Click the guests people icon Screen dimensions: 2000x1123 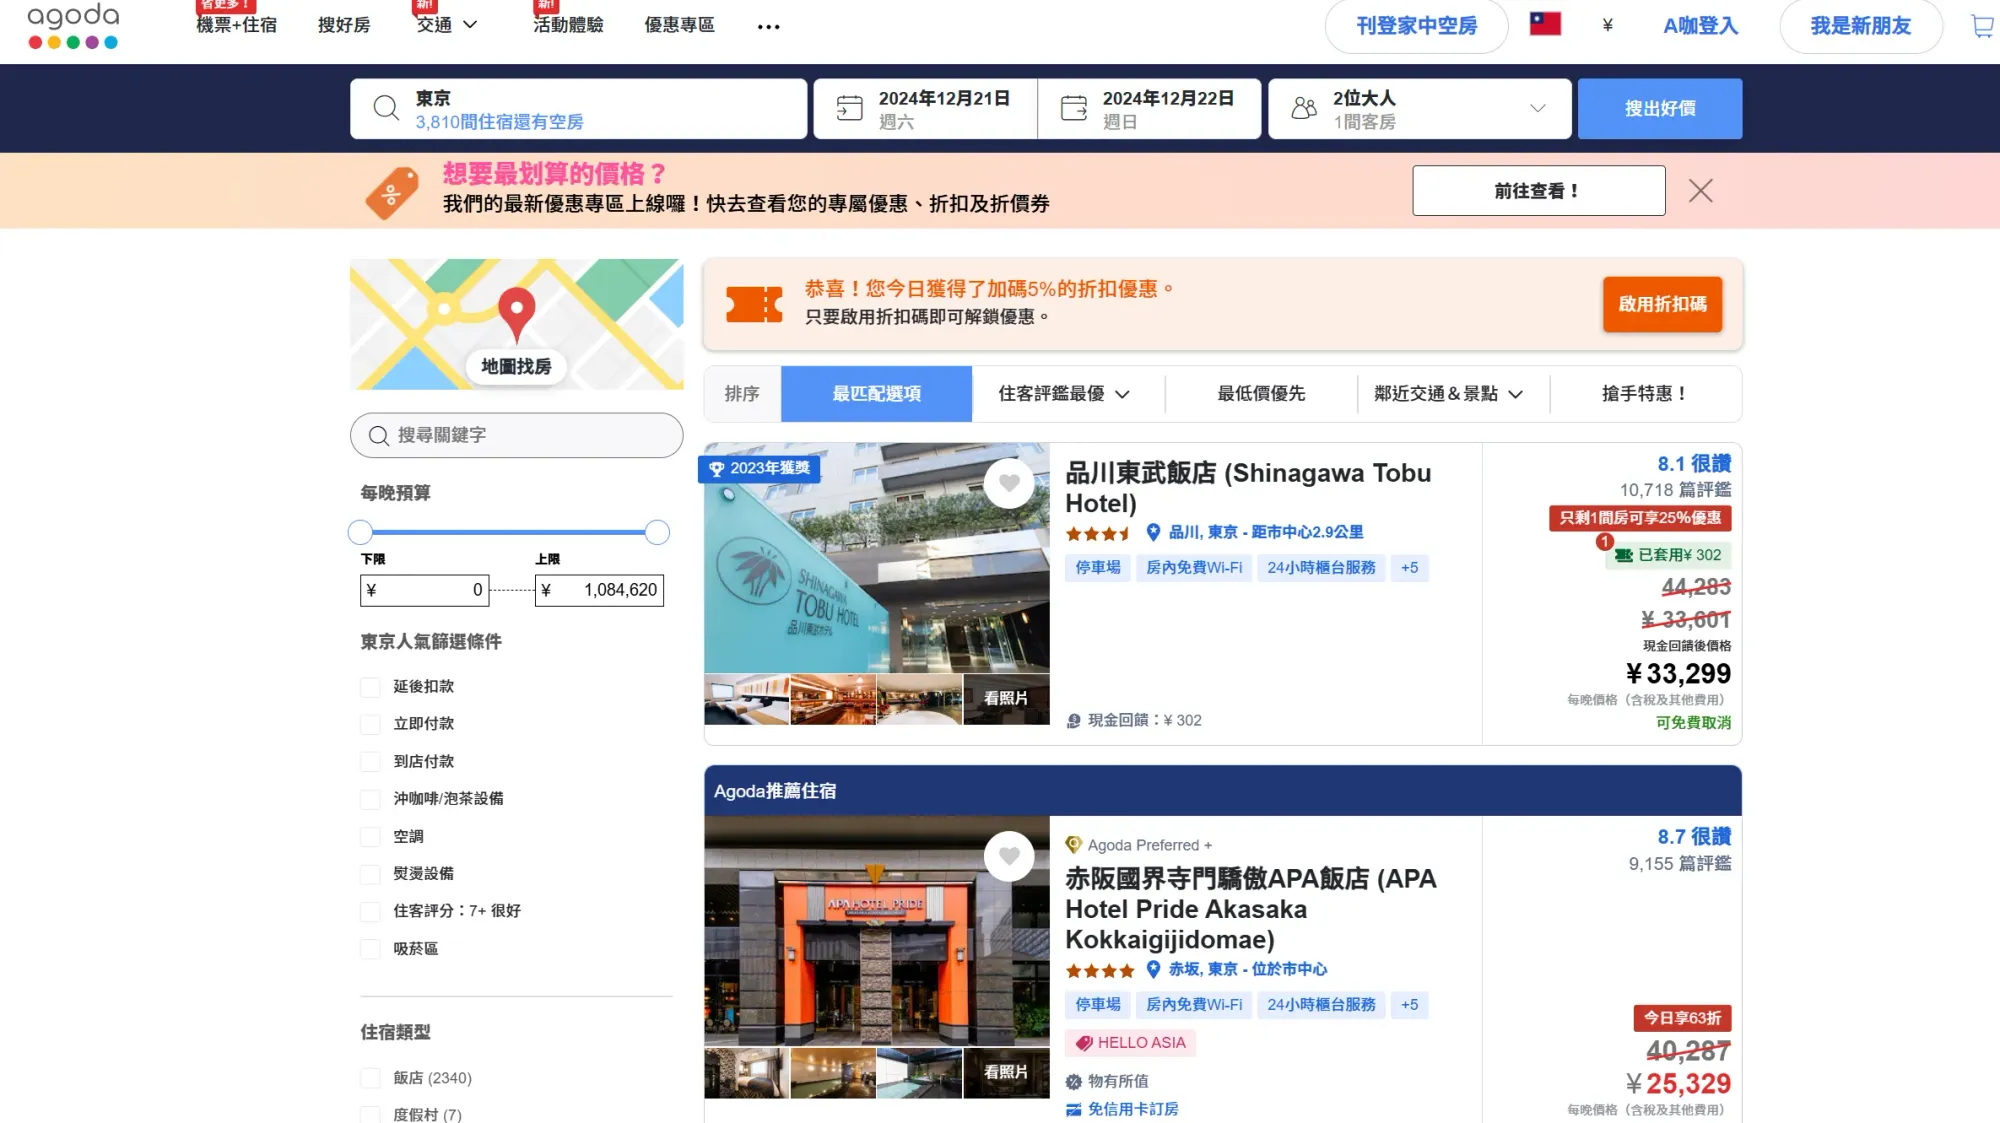1304,108
